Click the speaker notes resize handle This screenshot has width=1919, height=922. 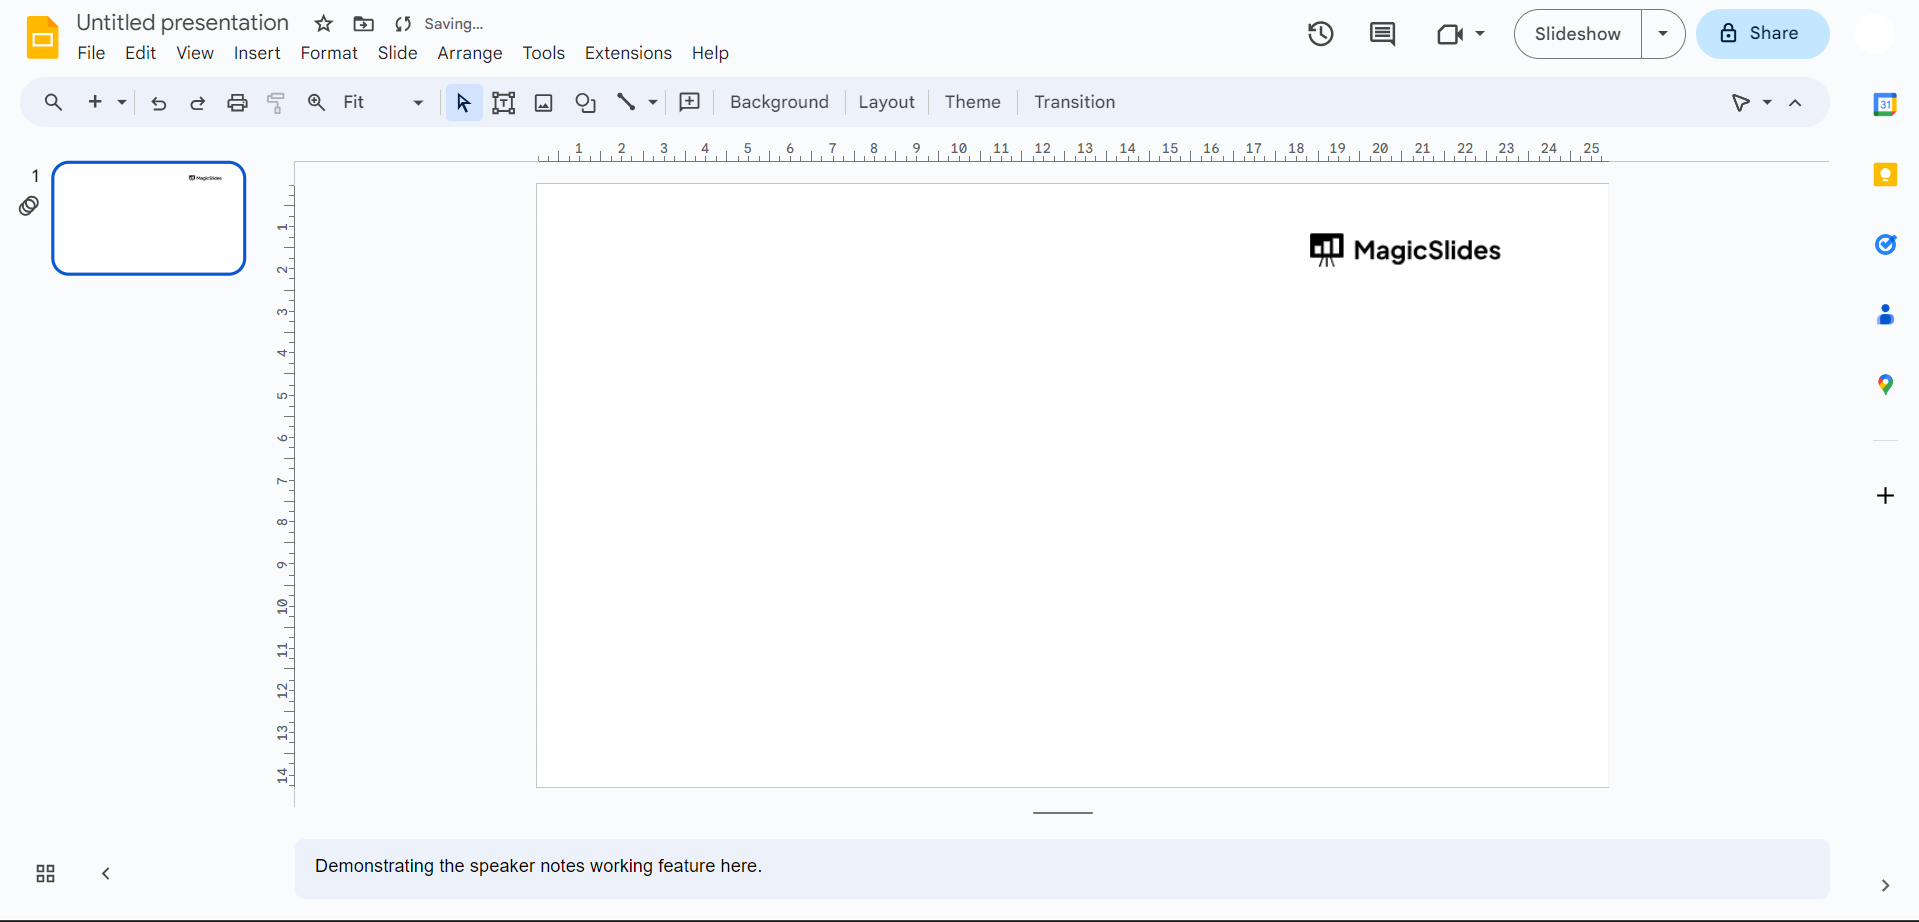1062,813
